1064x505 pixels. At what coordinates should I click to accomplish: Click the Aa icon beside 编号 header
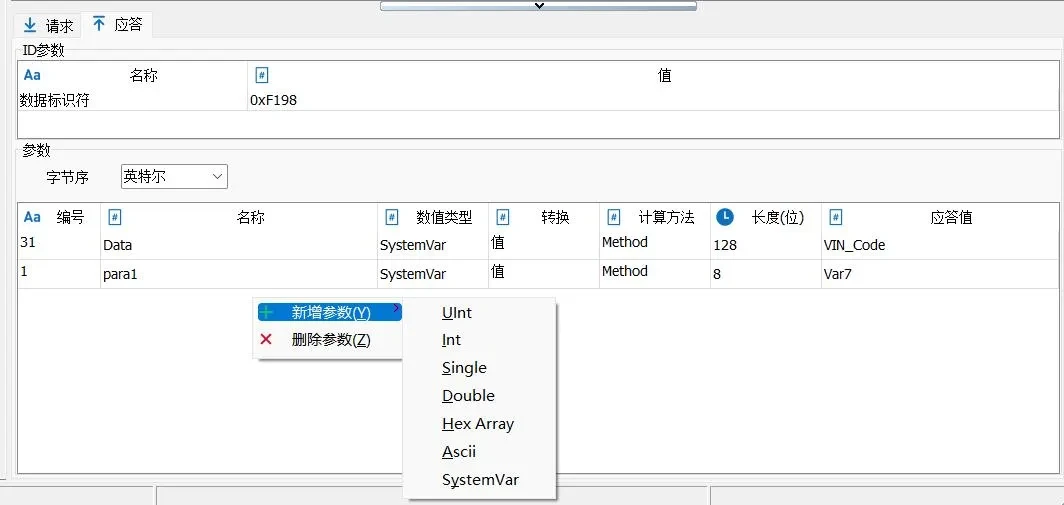click(x=32, y=217)
